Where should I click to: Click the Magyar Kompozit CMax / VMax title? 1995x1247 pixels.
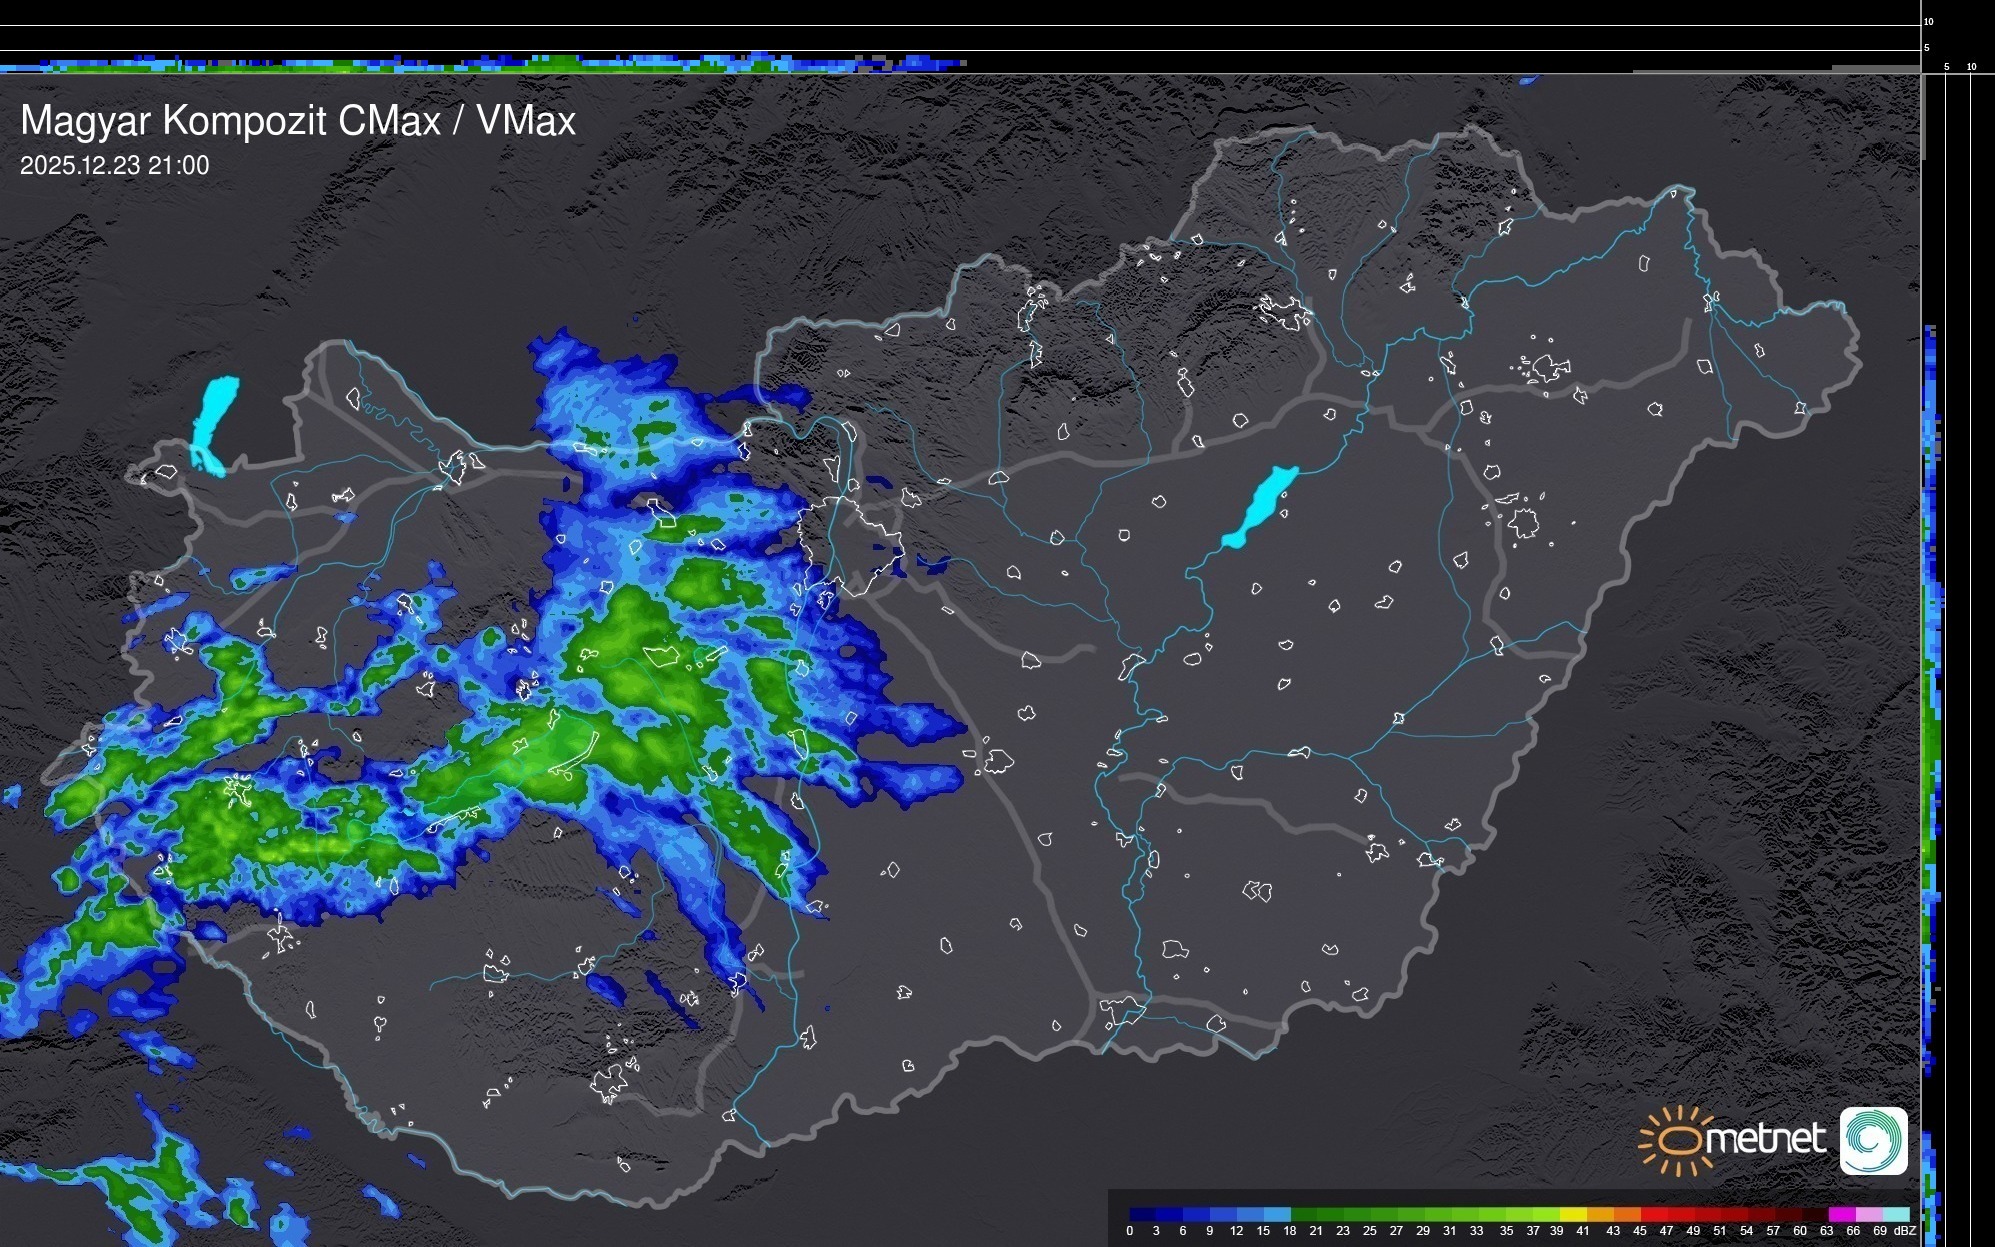[298, 121]
